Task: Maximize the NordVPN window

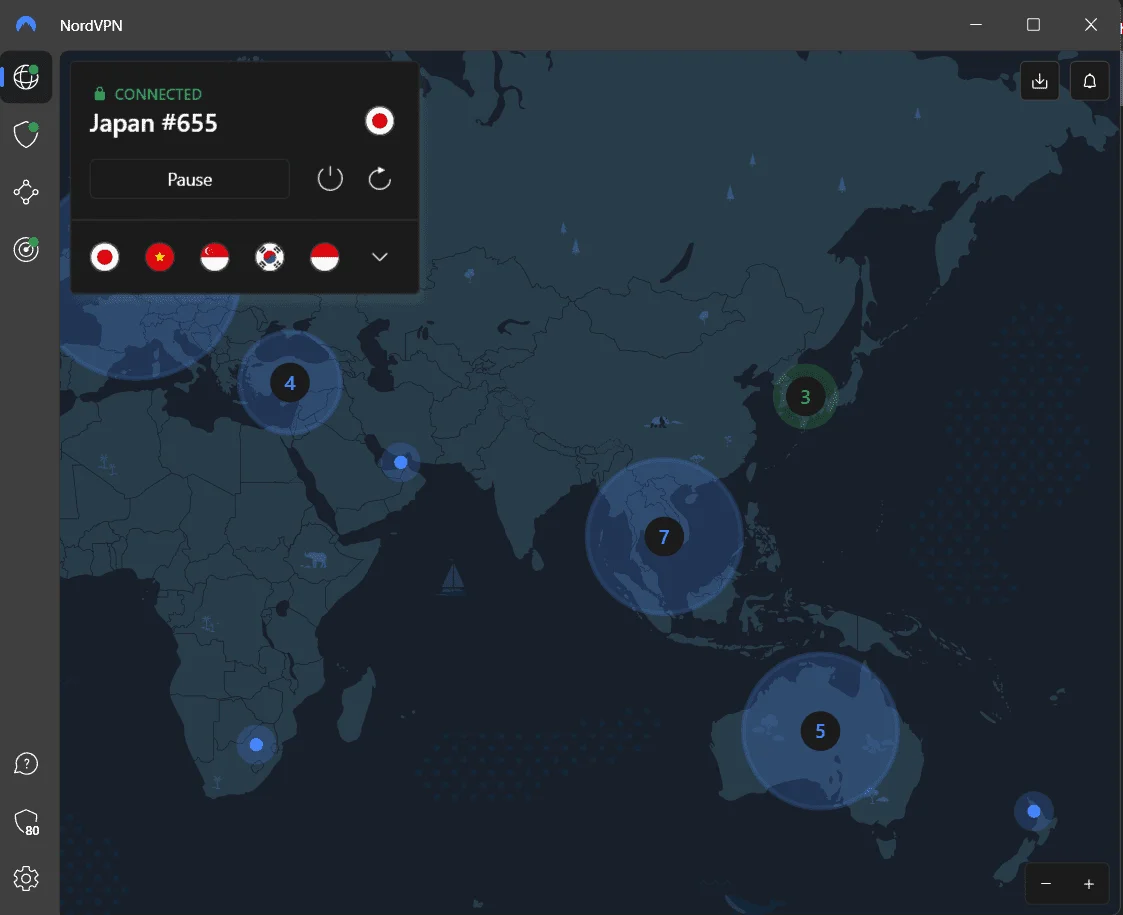Action: pos(1033,25)
